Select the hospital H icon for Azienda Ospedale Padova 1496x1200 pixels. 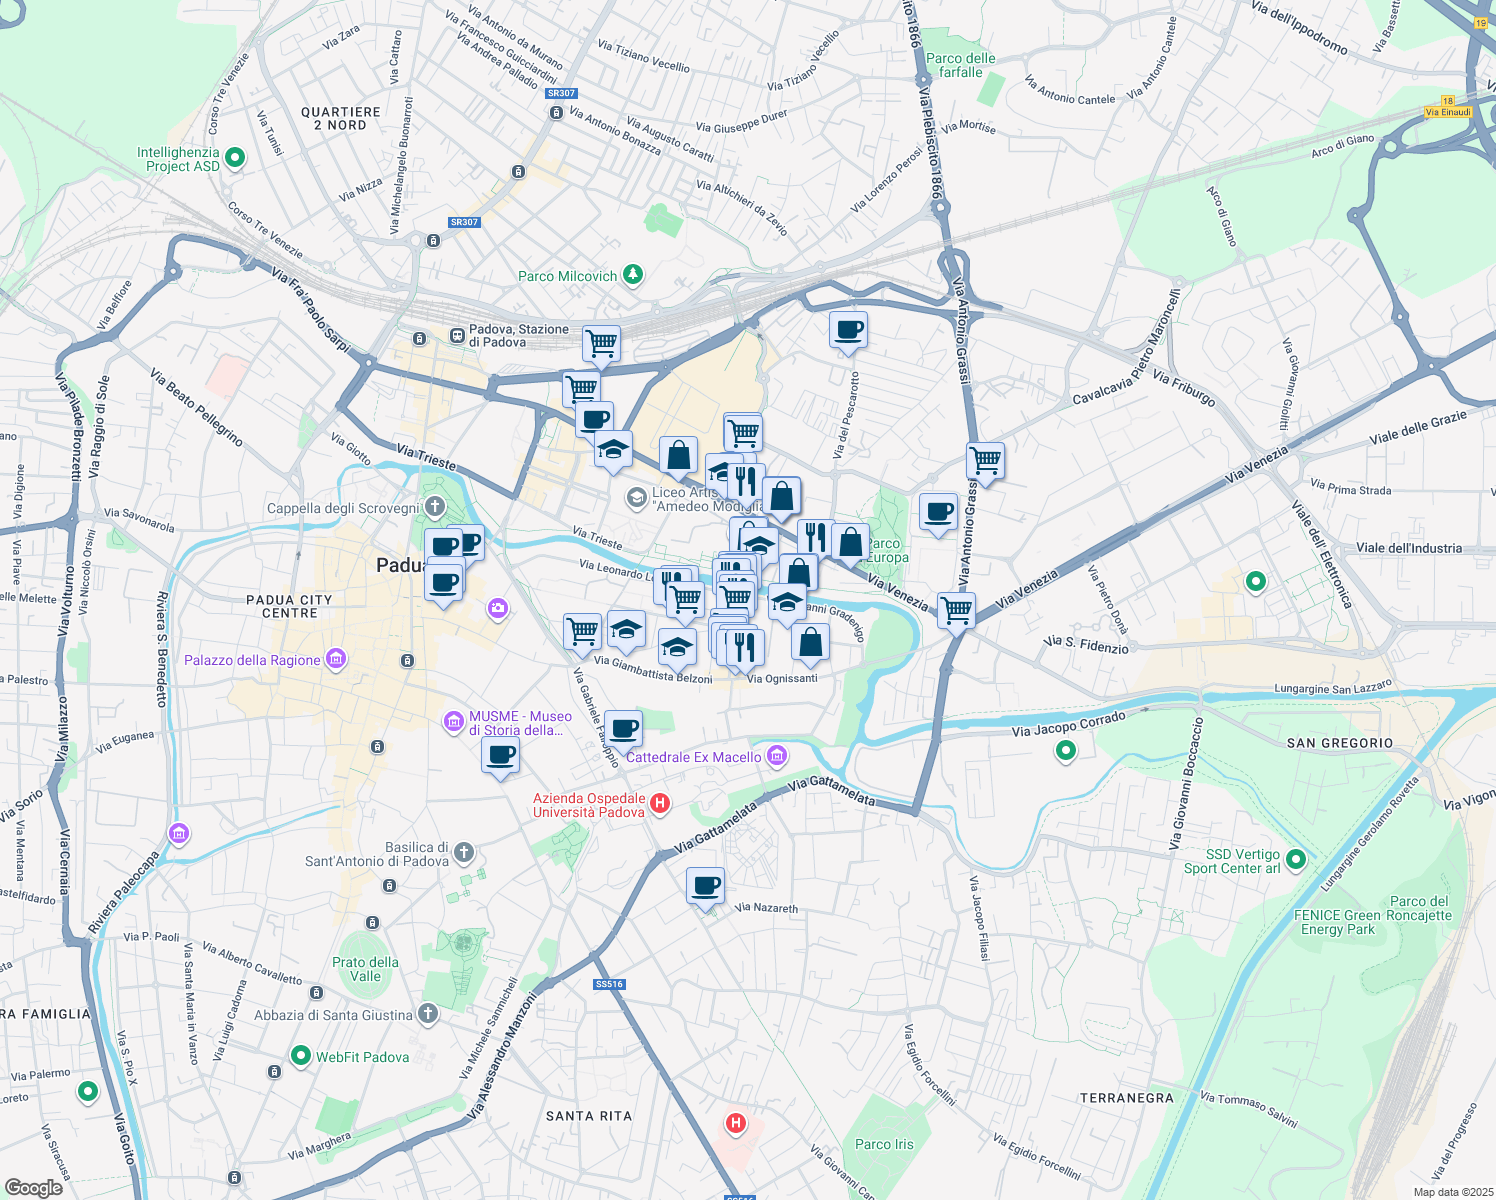point(659,803)
